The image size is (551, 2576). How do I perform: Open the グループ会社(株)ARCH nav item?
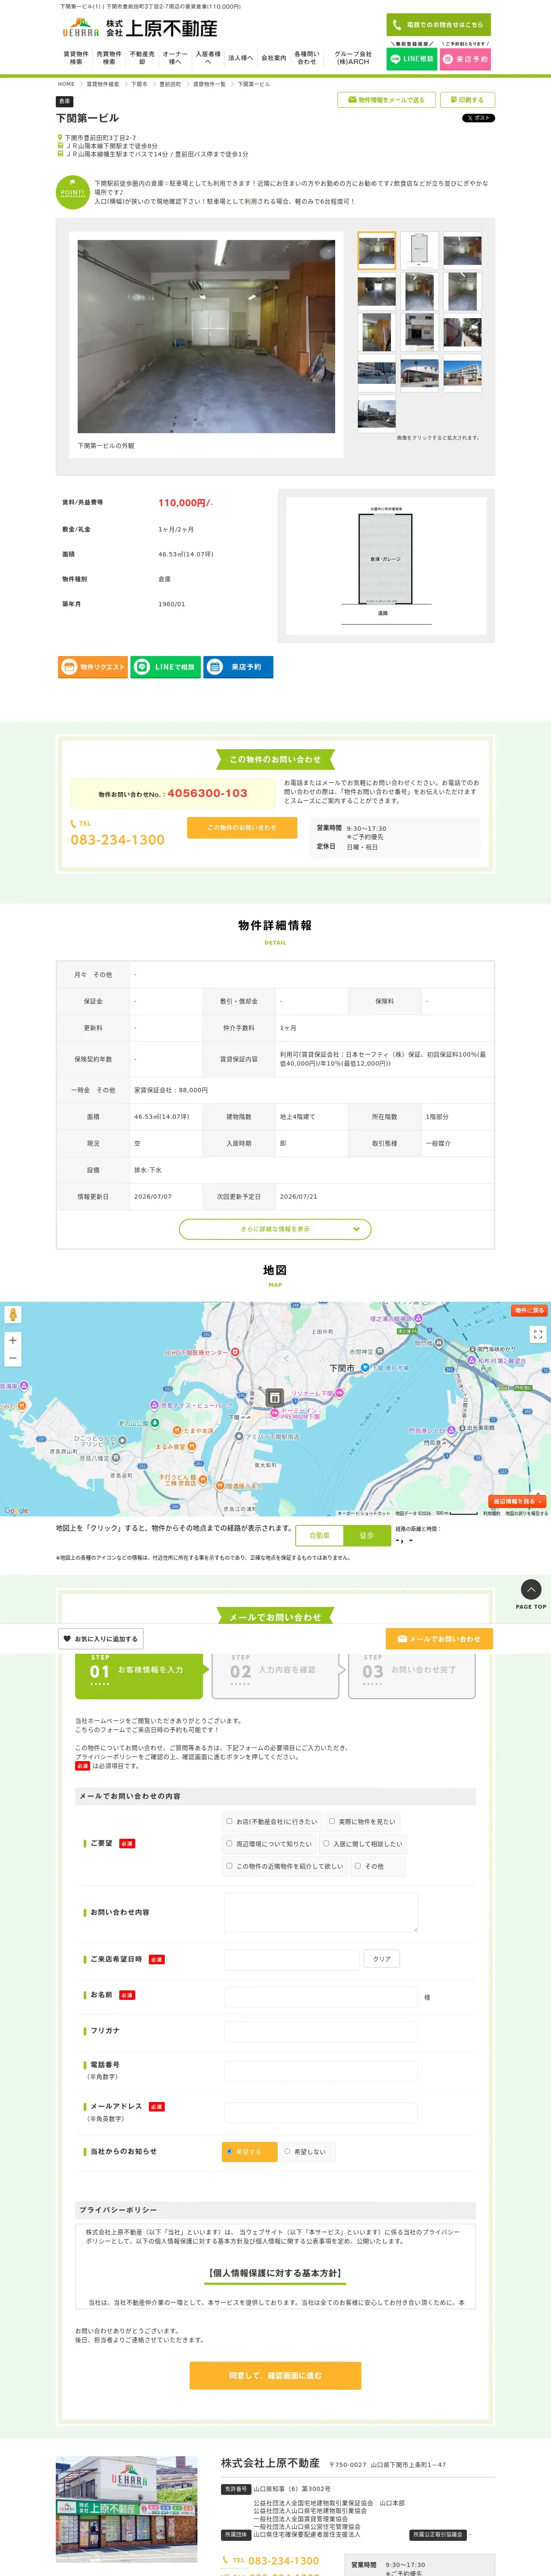353,58
